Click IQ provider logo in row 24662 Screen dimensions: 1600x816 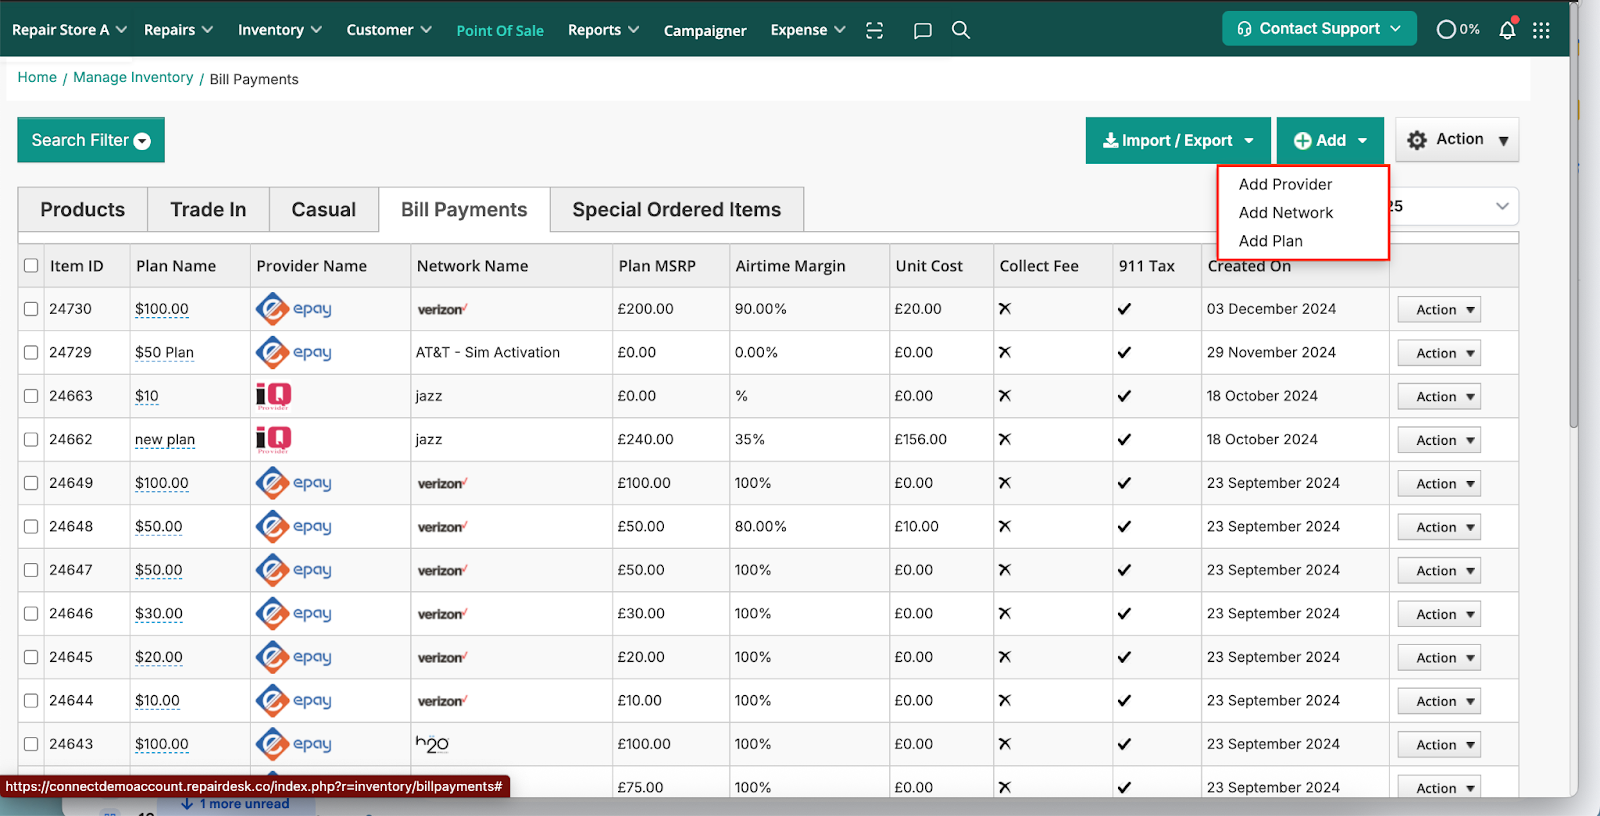click(273, 440)
